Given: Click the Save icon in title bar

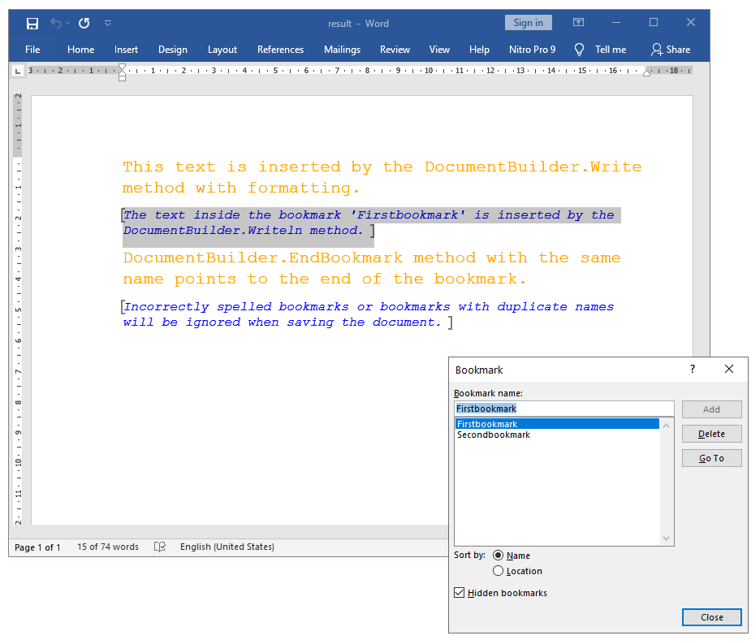Looking at the screenshot, I should 32,23.
